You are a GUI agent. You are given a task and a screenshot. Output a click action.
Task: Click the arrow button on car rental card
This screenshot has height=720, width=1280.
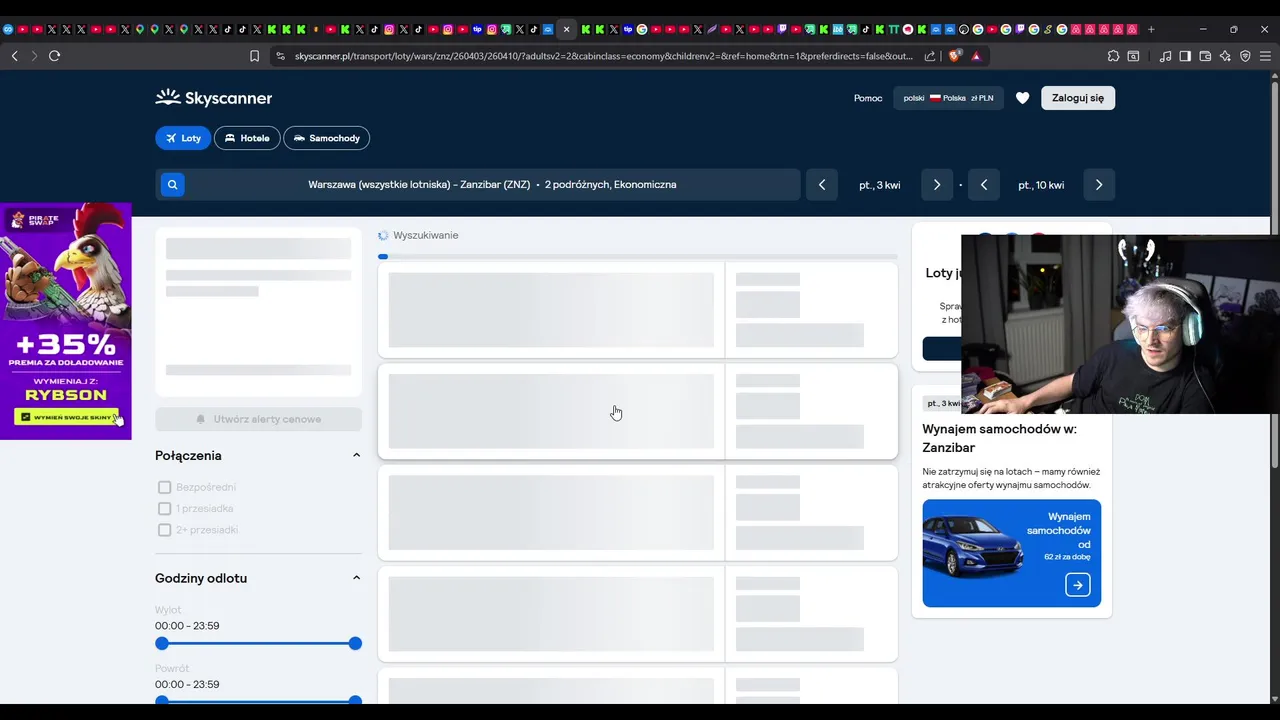click(1077, 585)
